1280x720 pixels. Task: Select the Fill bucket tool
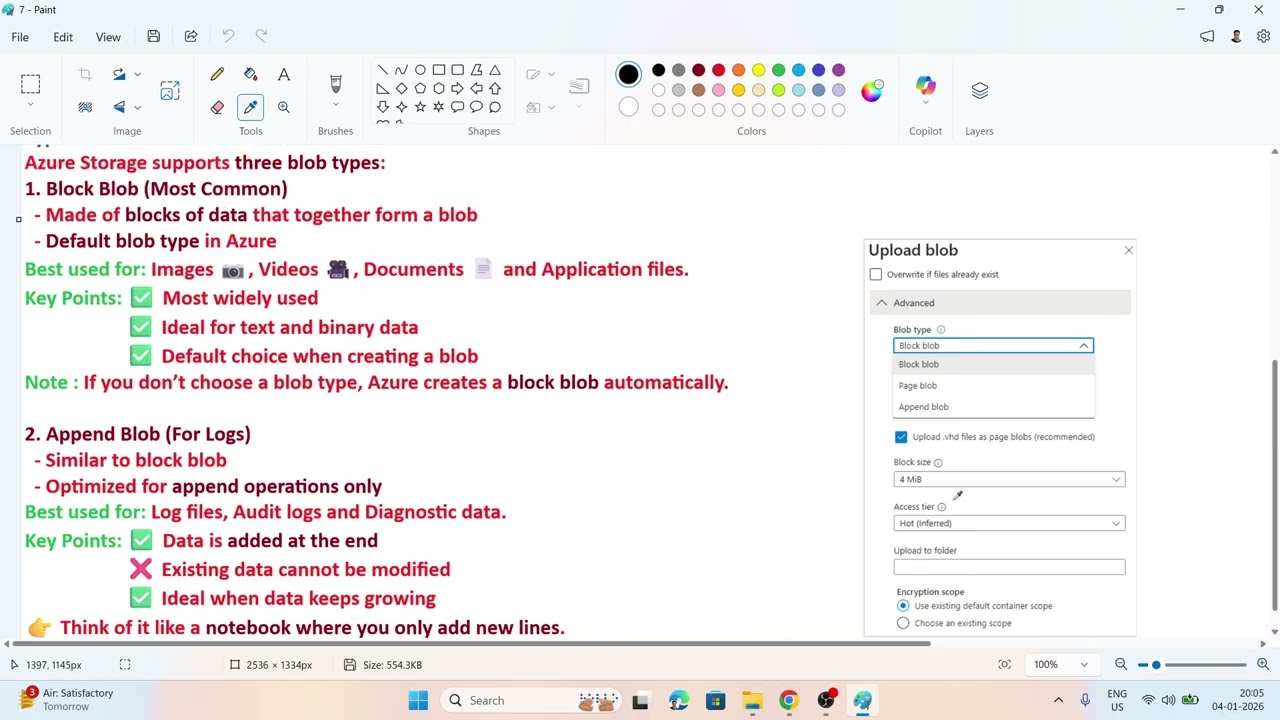point(250,74)
